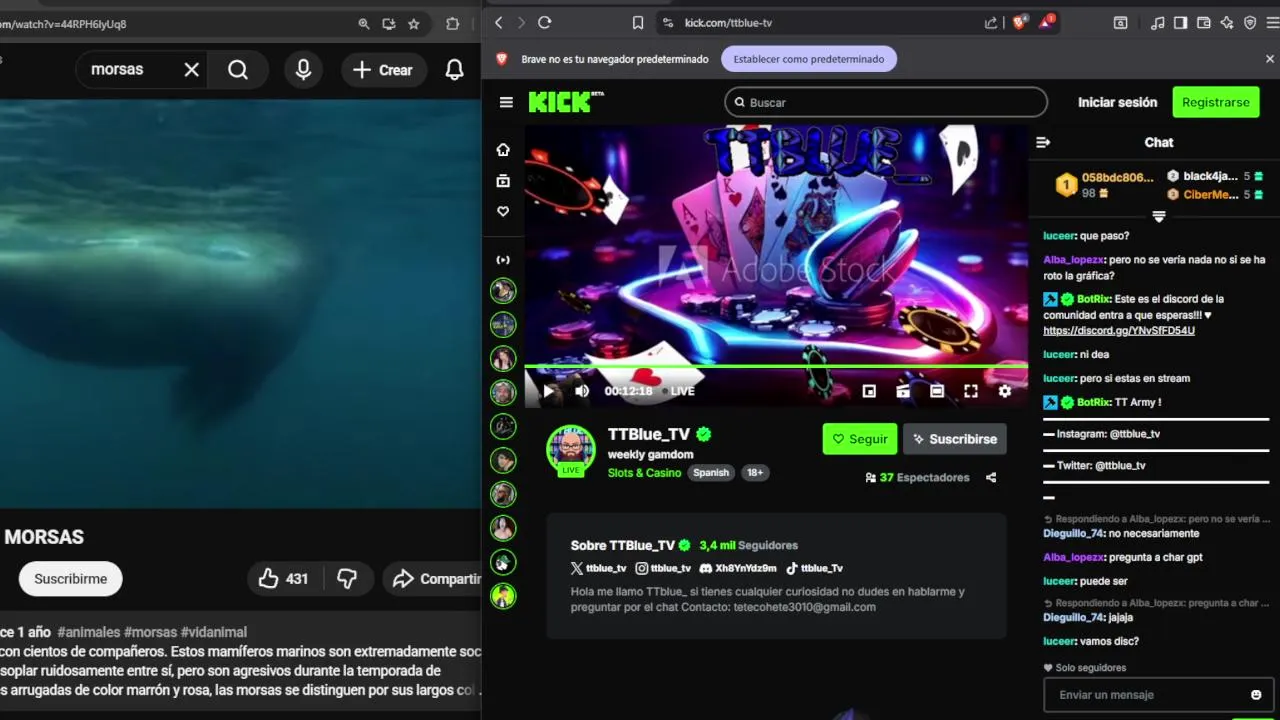Share the TTBlue_TV stream via the share icon

click(x=991, y=478)
